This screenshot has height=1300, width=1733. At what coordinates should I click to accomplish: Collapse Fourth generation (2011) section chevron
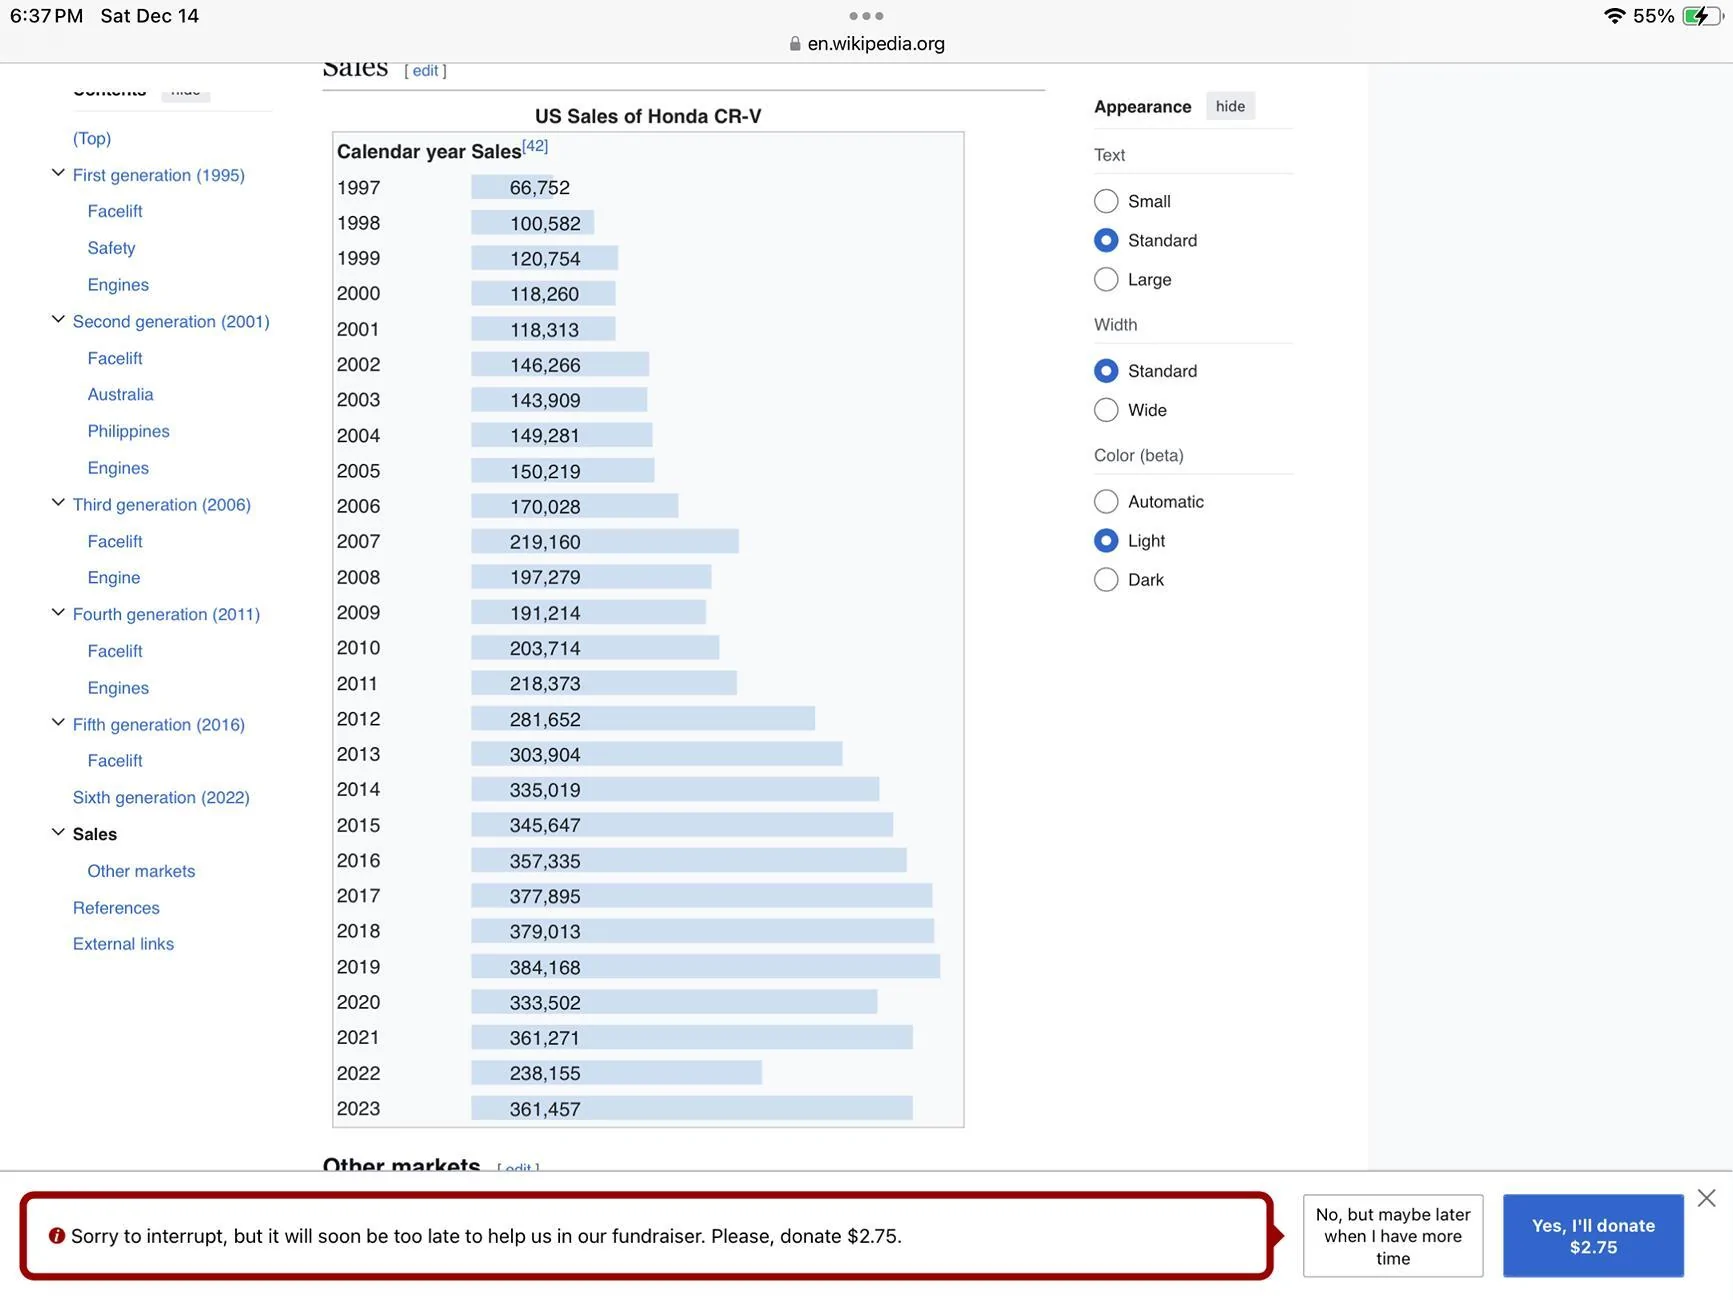(x=58, y=613)
